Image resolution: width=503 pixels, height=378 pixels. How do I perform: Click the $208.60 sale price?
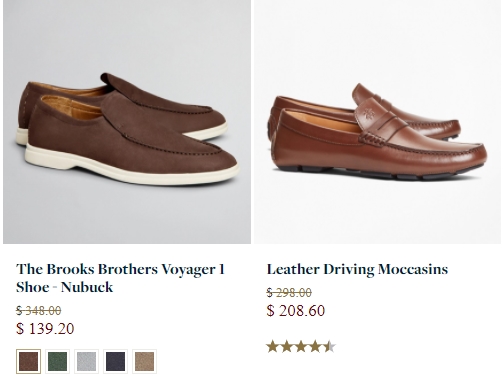pyautogui.click(x=296, y=311)
